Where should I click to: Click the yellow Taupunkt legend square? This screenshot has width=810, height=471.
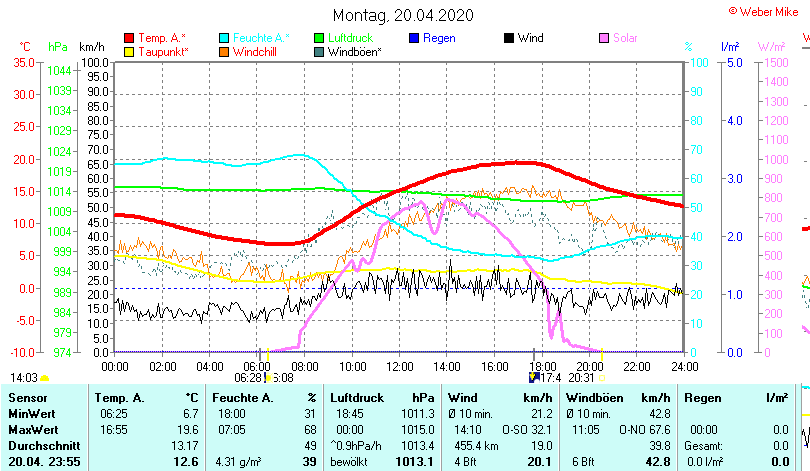pyautogui.click(x=128, y=51)
